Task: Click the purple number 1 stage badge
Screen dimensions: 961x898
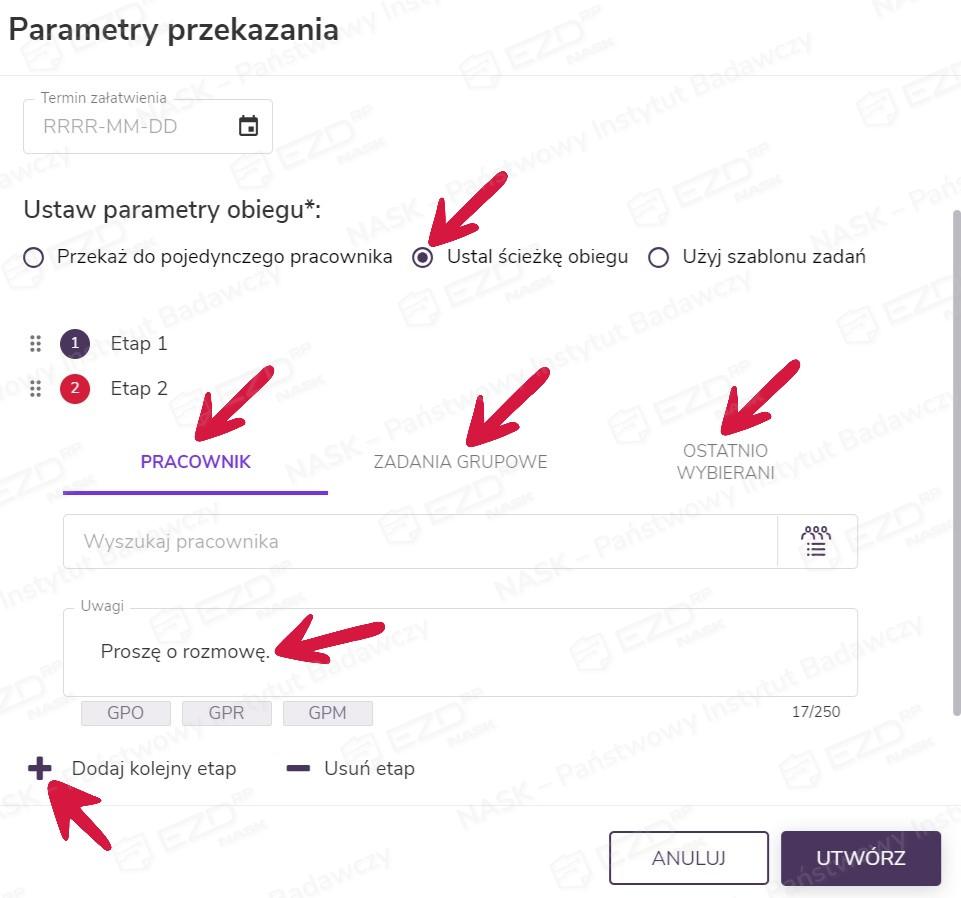Action: [75, 344]
